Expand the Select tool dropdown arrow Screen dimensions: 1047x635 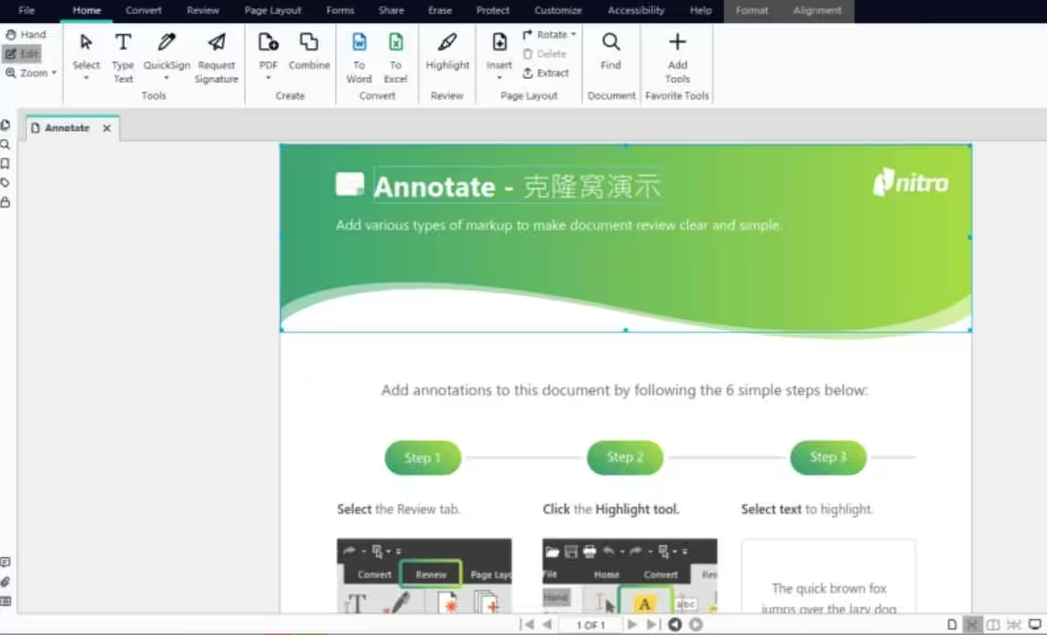pyautogui.click(x=86, y=78)
